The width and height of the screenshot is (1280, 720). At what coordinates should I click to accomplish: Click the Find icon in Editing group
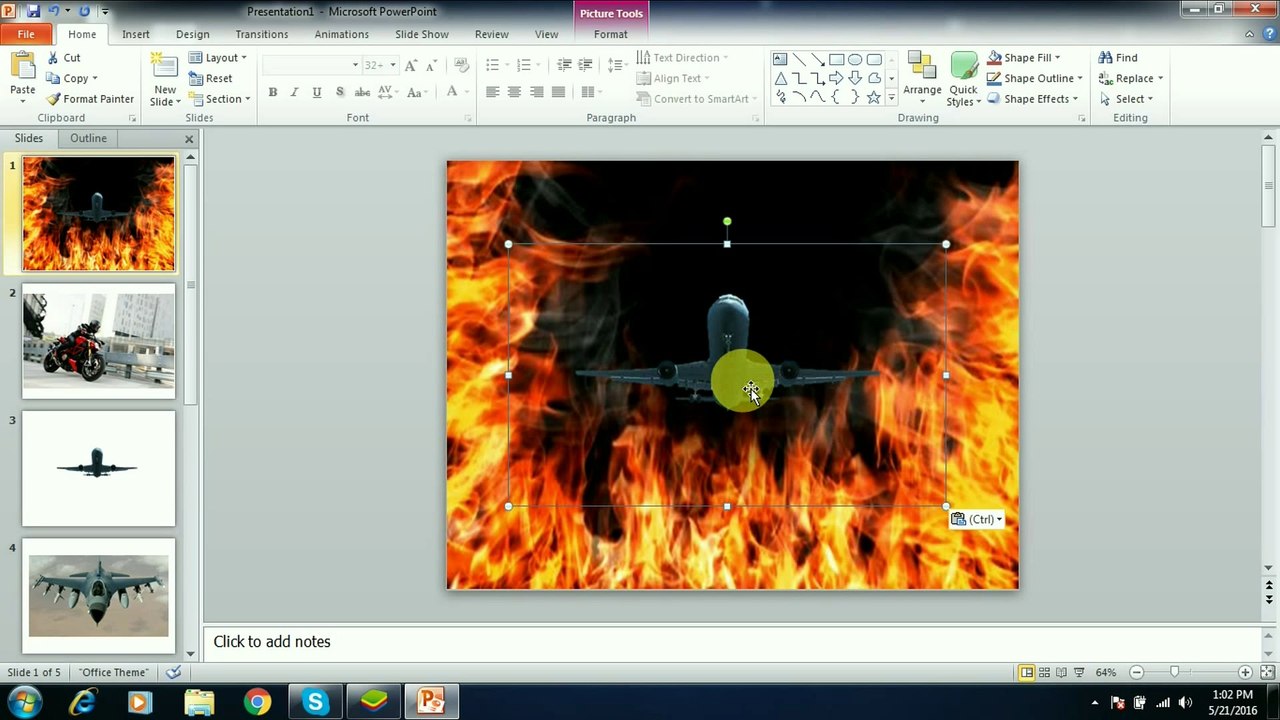coord(1106,58)
